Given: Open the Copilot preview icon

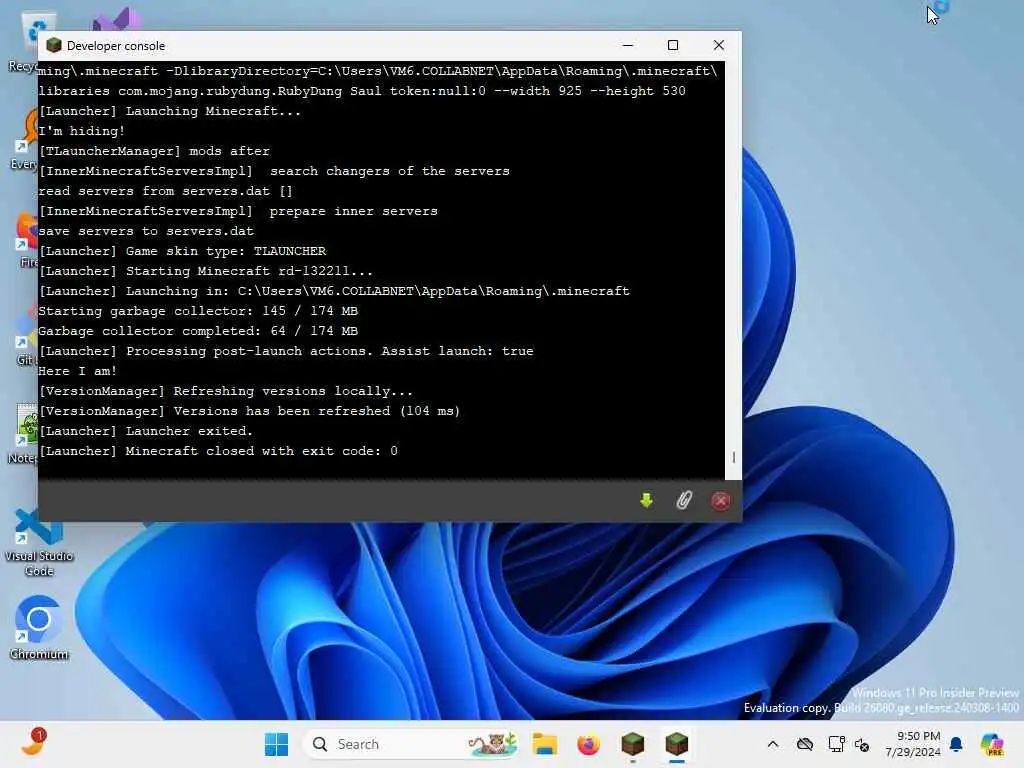Looking at the screenshot, I should pos(991,744).
